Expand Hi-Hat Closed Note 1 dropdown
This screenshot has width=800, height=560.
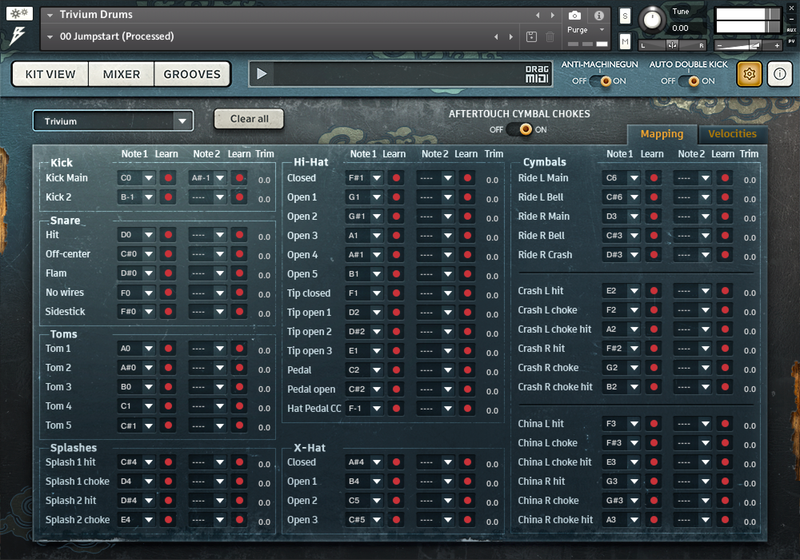click(x=364, y=178)
